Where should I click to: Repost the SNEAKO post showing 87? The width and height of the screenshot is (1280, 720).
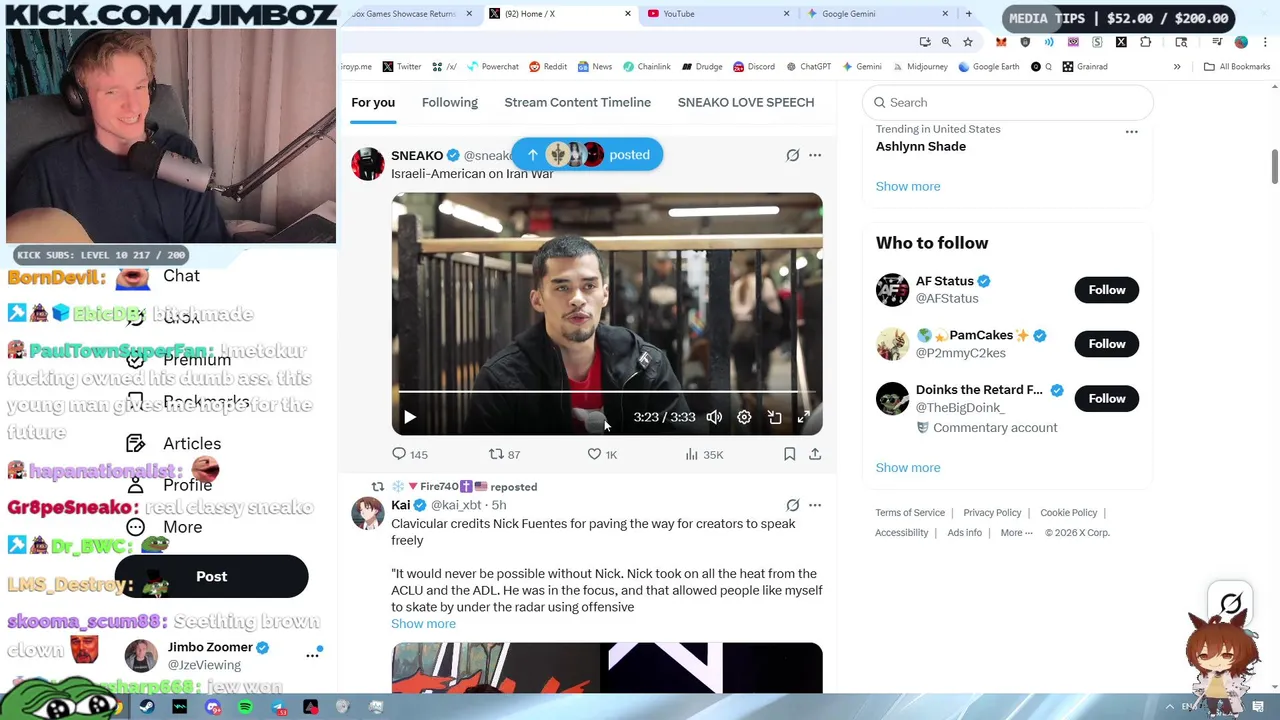[x=504, y=454]
